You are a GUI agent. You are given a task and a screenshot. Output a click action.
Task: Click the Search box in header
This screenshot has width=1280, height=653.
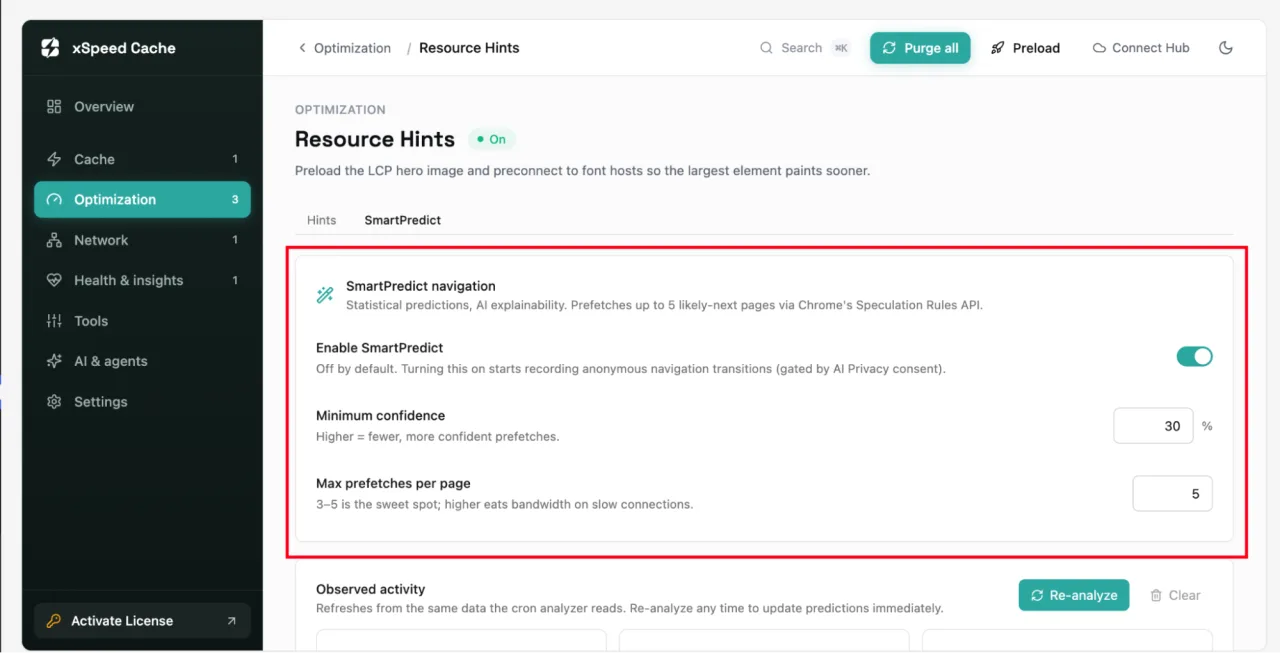[804, 48]
